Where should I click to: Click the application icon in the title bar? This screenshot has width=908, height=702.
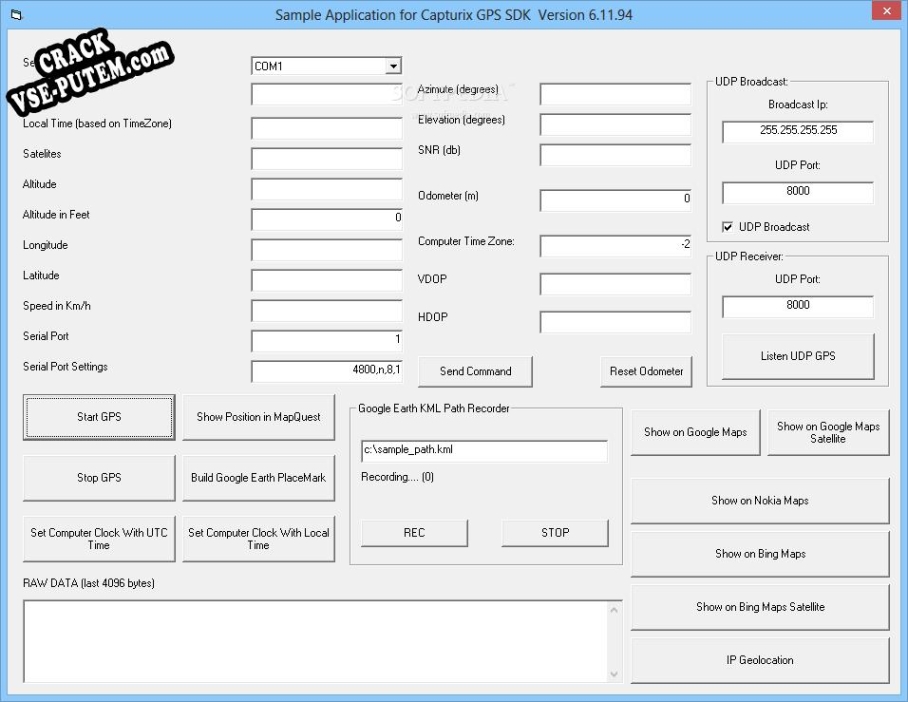click(15, 16)
